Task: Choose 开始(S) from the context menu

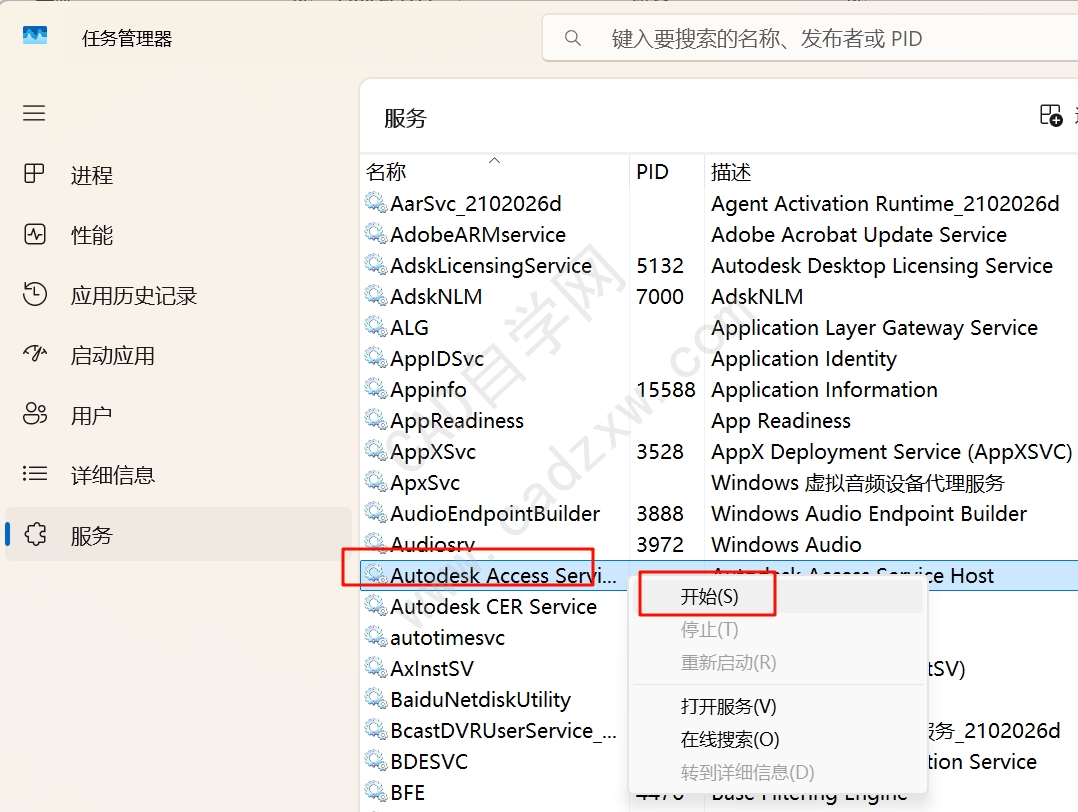Action: pyautogui.click(x=778, y=596)
